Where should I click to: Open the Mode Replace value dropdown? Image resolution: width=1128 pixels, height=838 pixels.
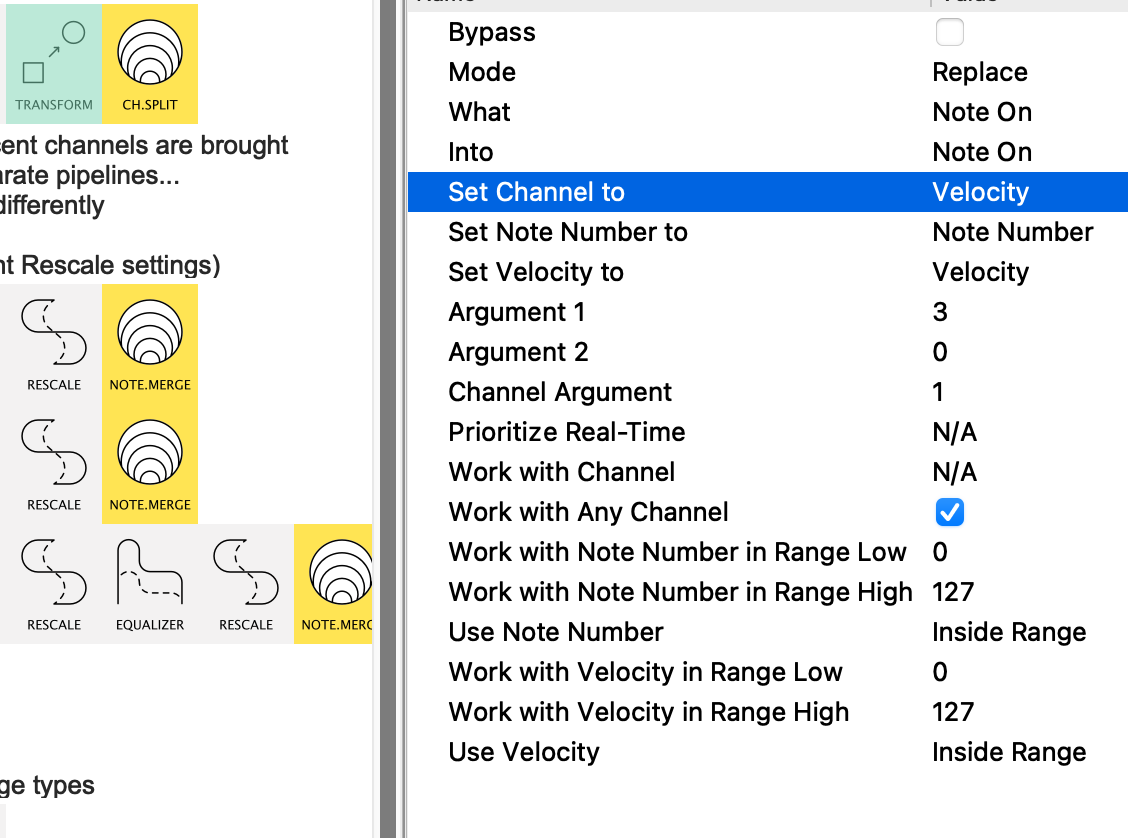[x=980, y=72]
